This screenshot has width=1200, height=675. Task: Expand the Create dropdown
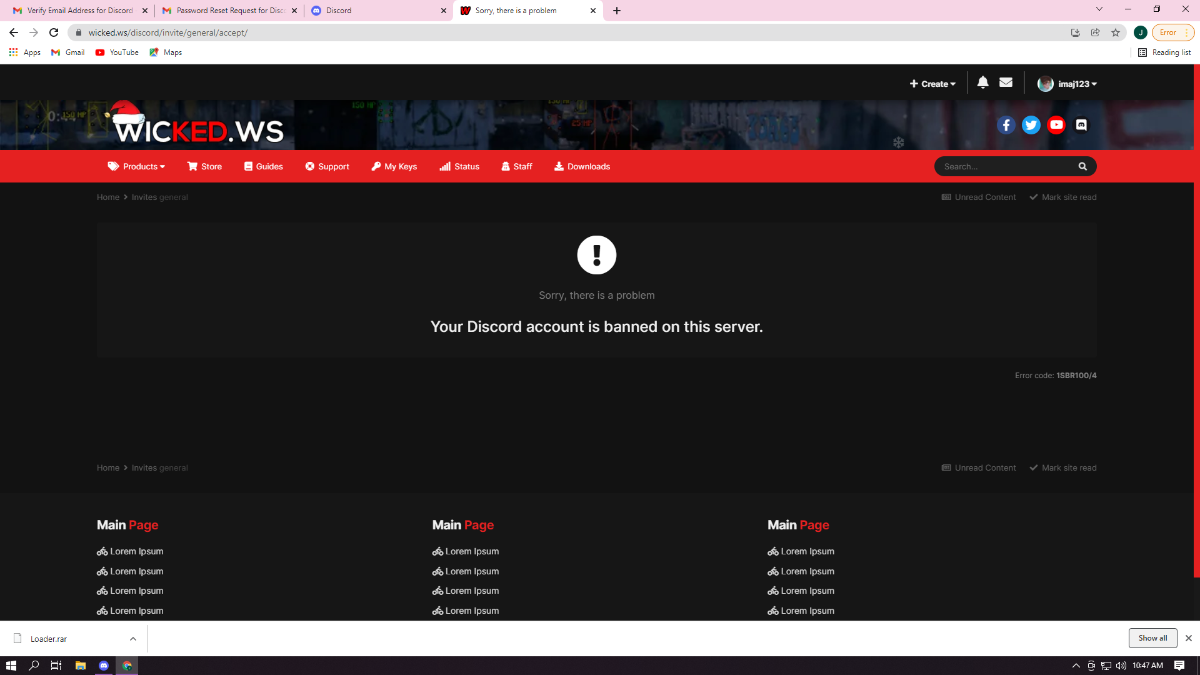[932, 84]
